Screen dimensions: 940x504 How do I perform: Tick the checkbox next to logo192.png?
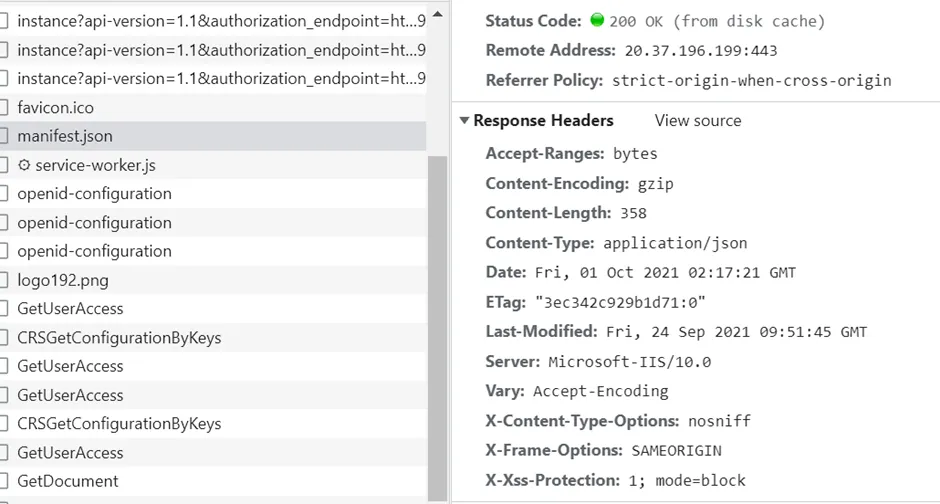point(3,280)
